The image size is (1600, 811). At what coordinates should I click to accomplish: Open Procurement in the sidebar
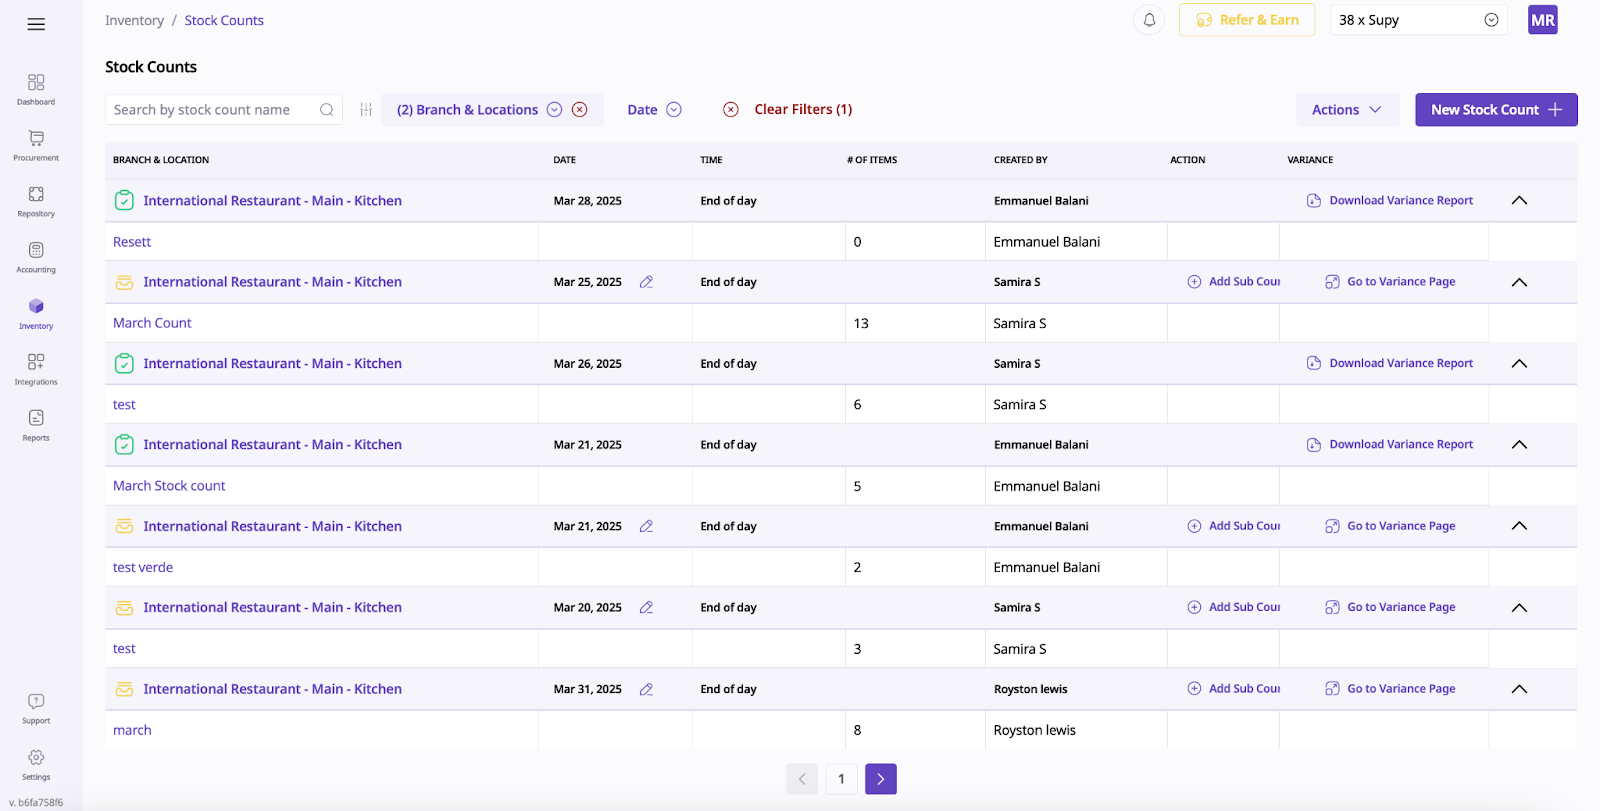pyautogui.click(x=36, y=145)
